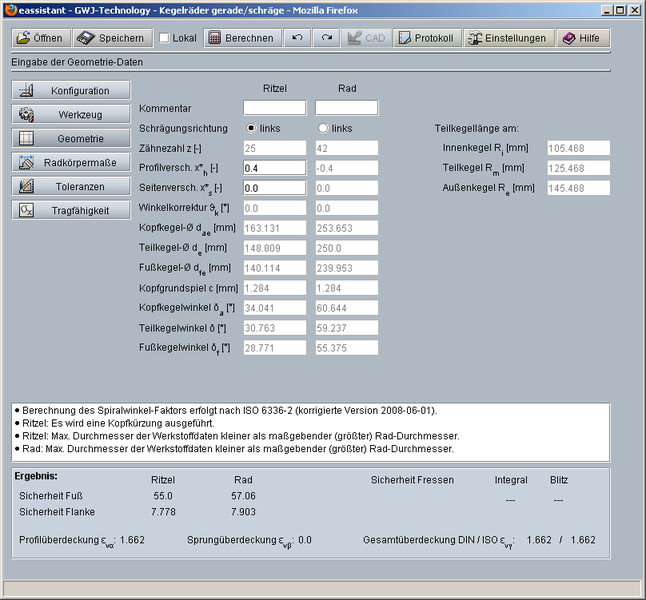Switch to Werkzeug section
The width and height of the screenshot is (646, 600).
click(71, 115)
